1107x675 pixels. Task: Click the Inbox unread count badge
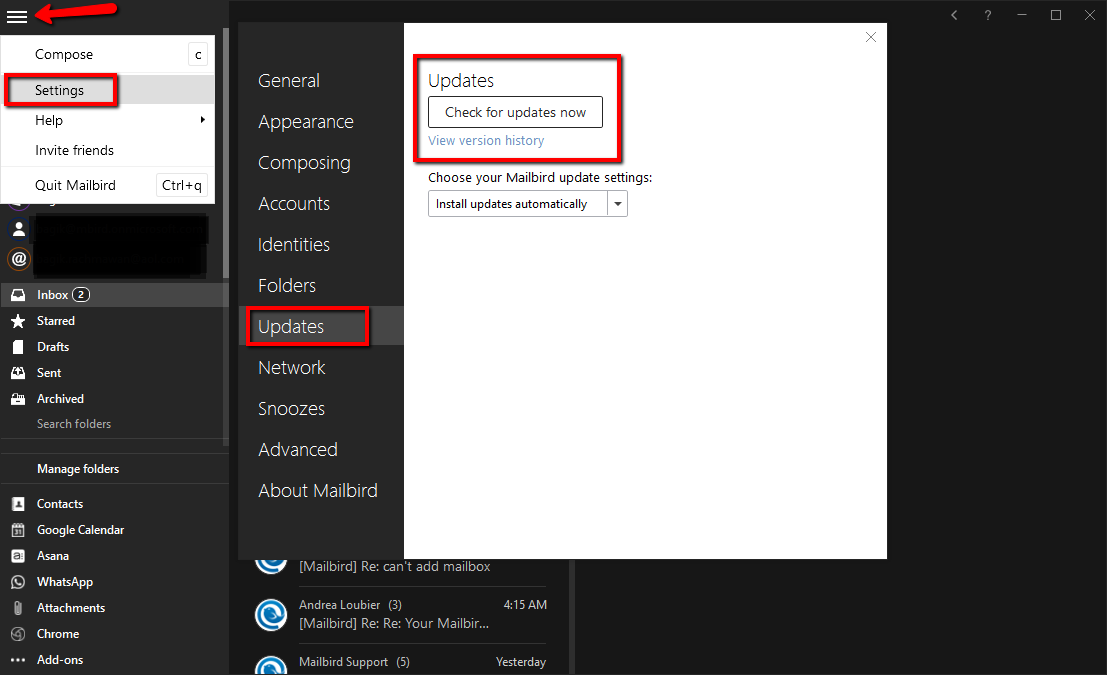[81, 295]
